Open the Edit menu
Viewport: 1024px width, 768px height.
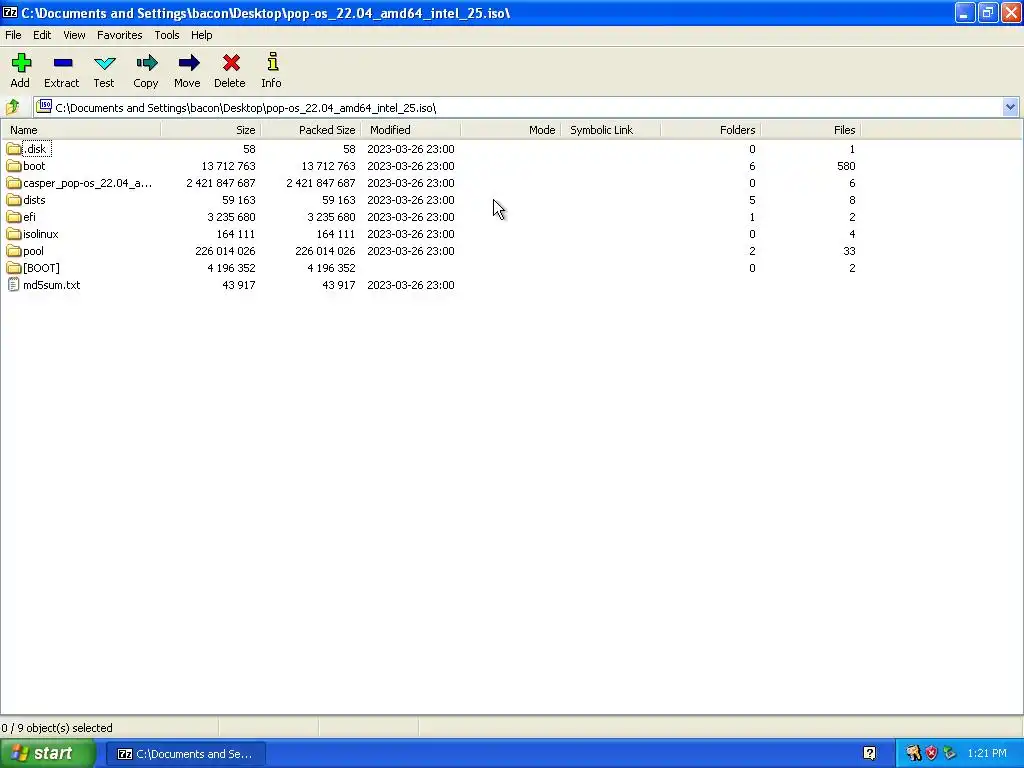[x=42, y=35]
